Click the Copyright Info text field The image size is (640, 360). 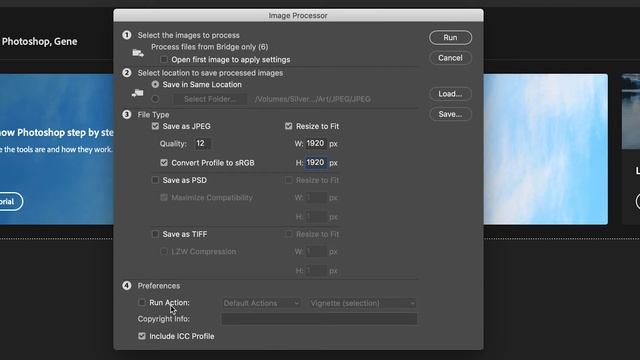pyautogui.click(x=319, y=319)
